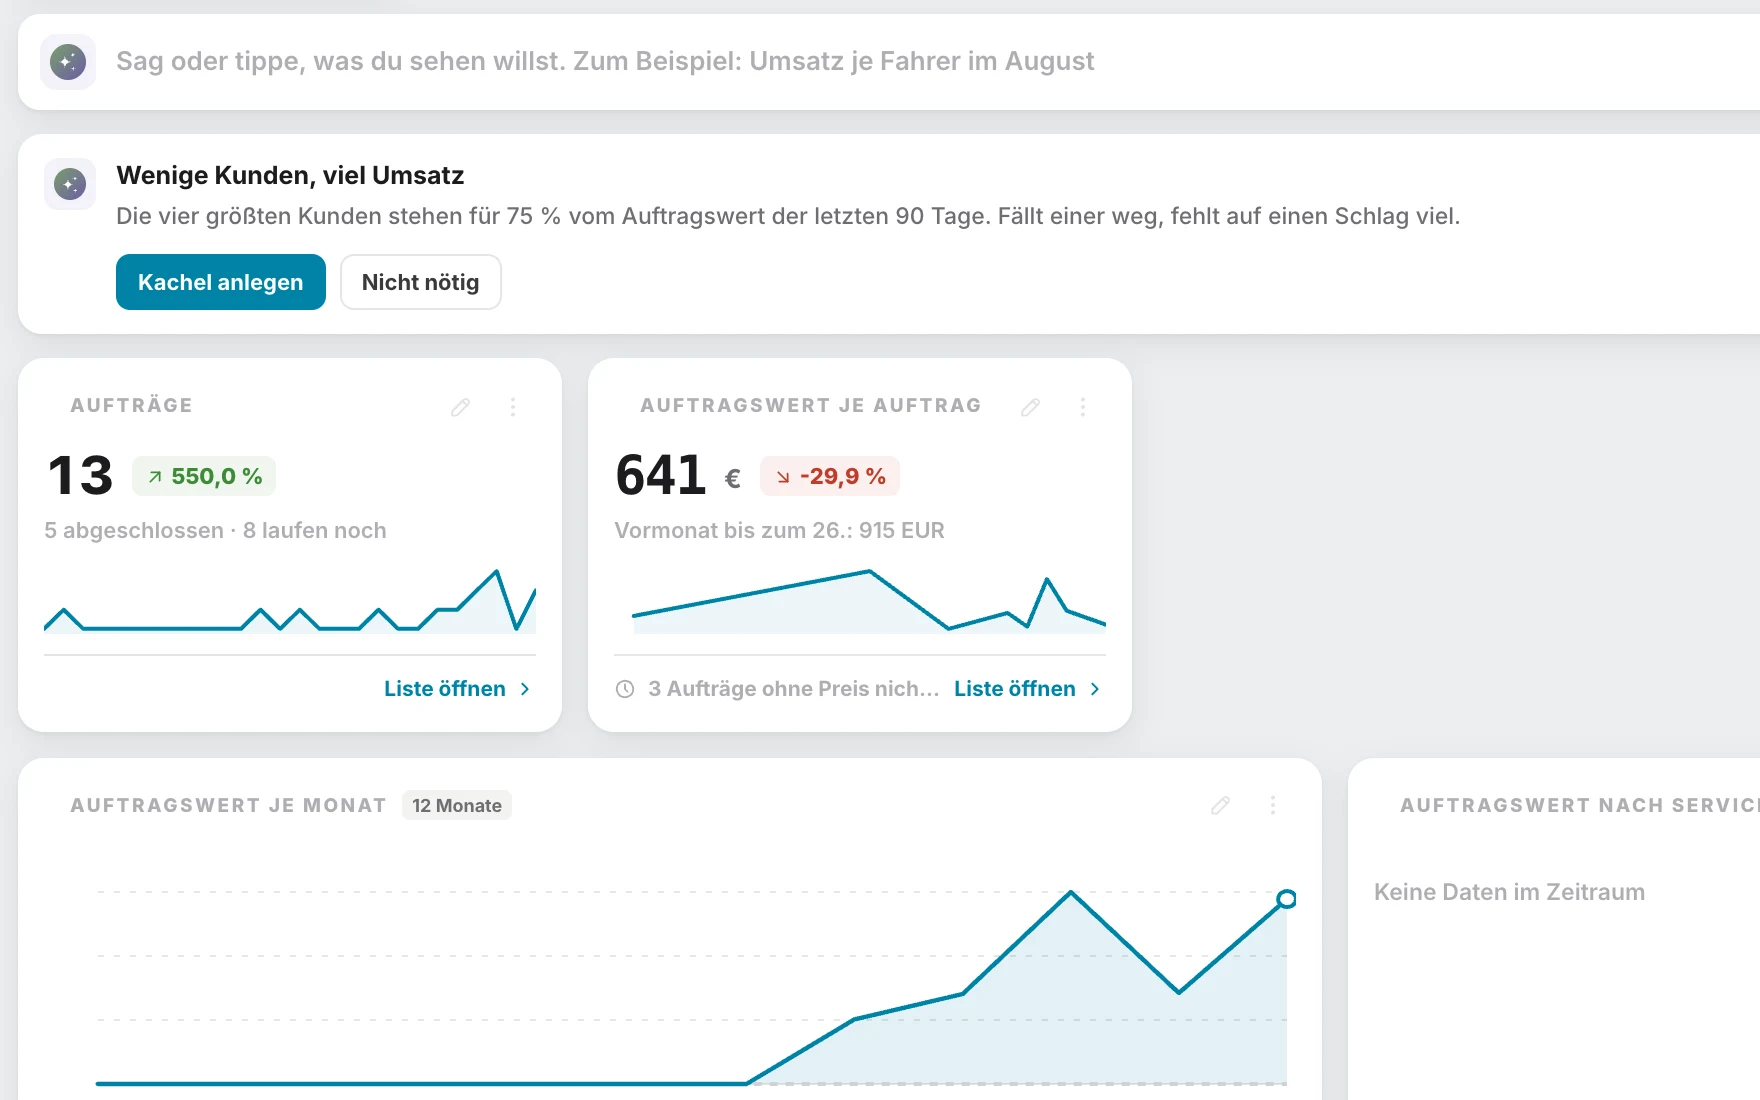Click the clock icon beside Aufträge ohne Preis
Viewport: 1760px width, 1100px height.
click(625, 689)
